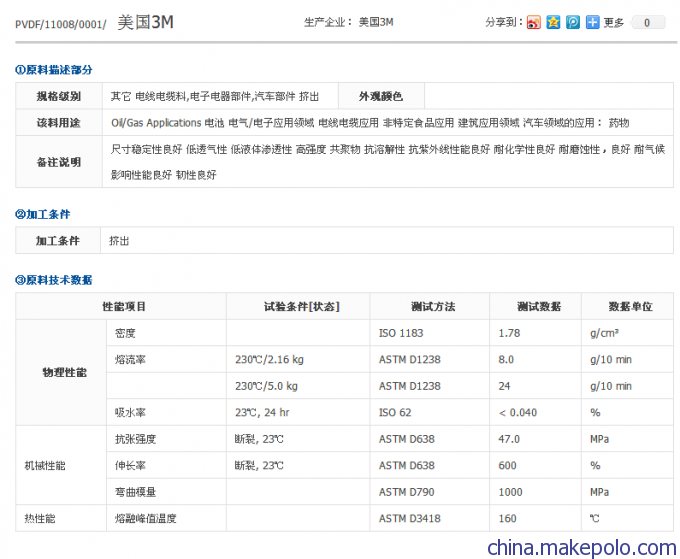
Task: Click the 伸长率 row label
Action: coord(130,466)
